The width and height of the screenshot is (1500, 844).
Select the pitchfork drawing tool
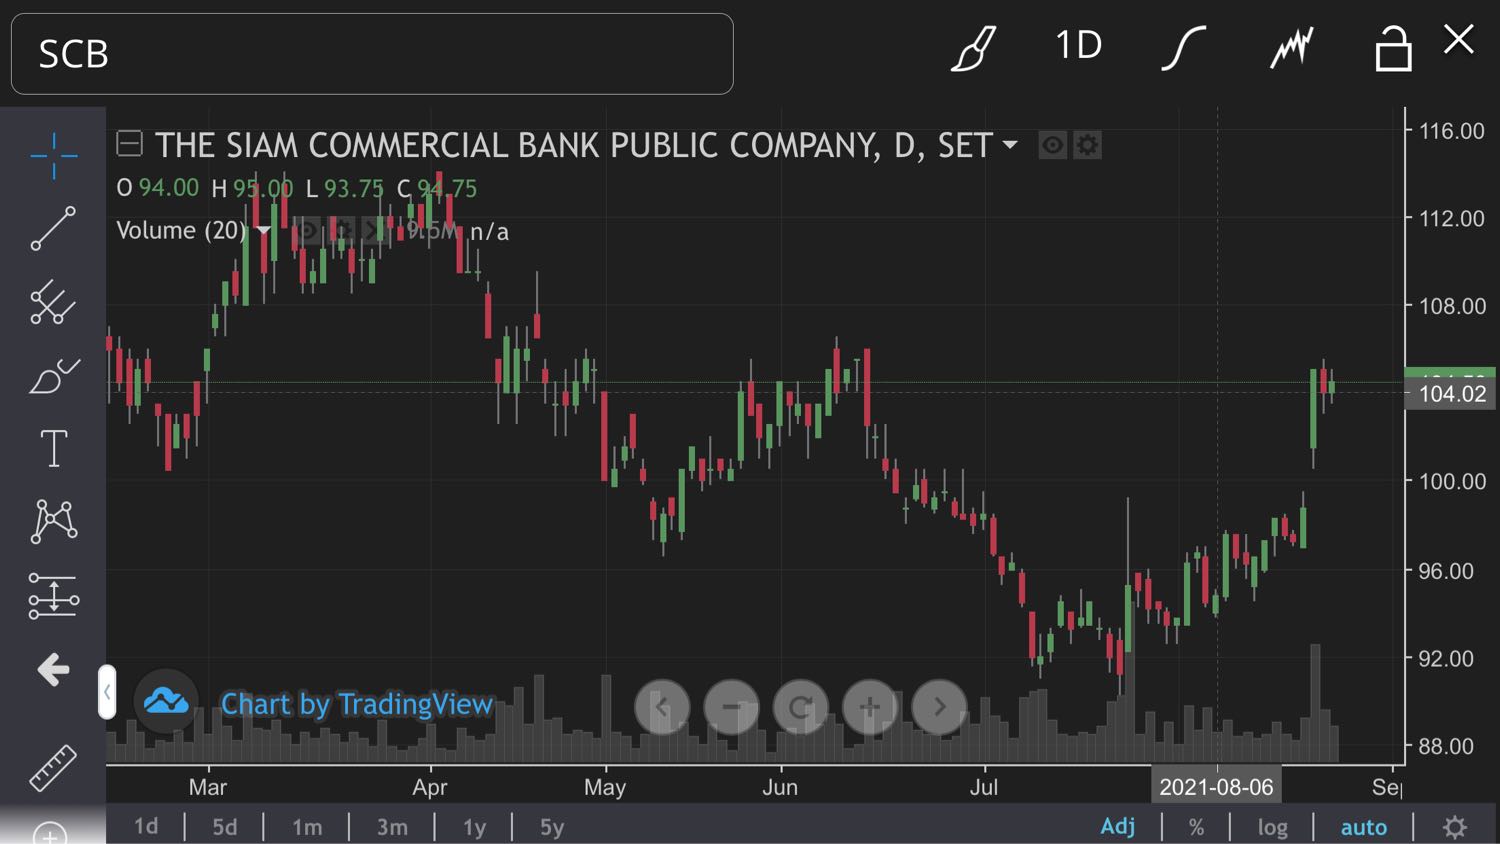pyautogui.click(x=53, y=302)
